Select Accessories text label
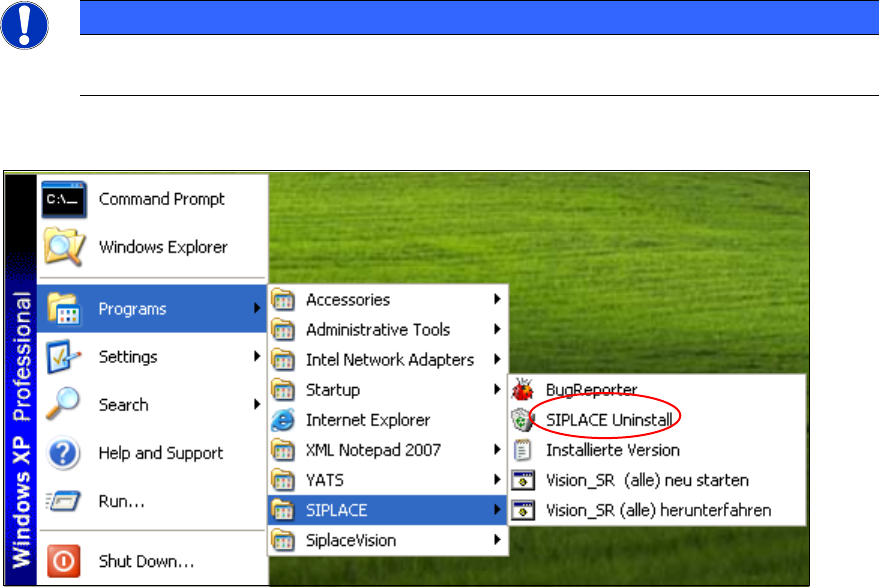The height and width of the screenshot is (587, 879). coord(348,300)
